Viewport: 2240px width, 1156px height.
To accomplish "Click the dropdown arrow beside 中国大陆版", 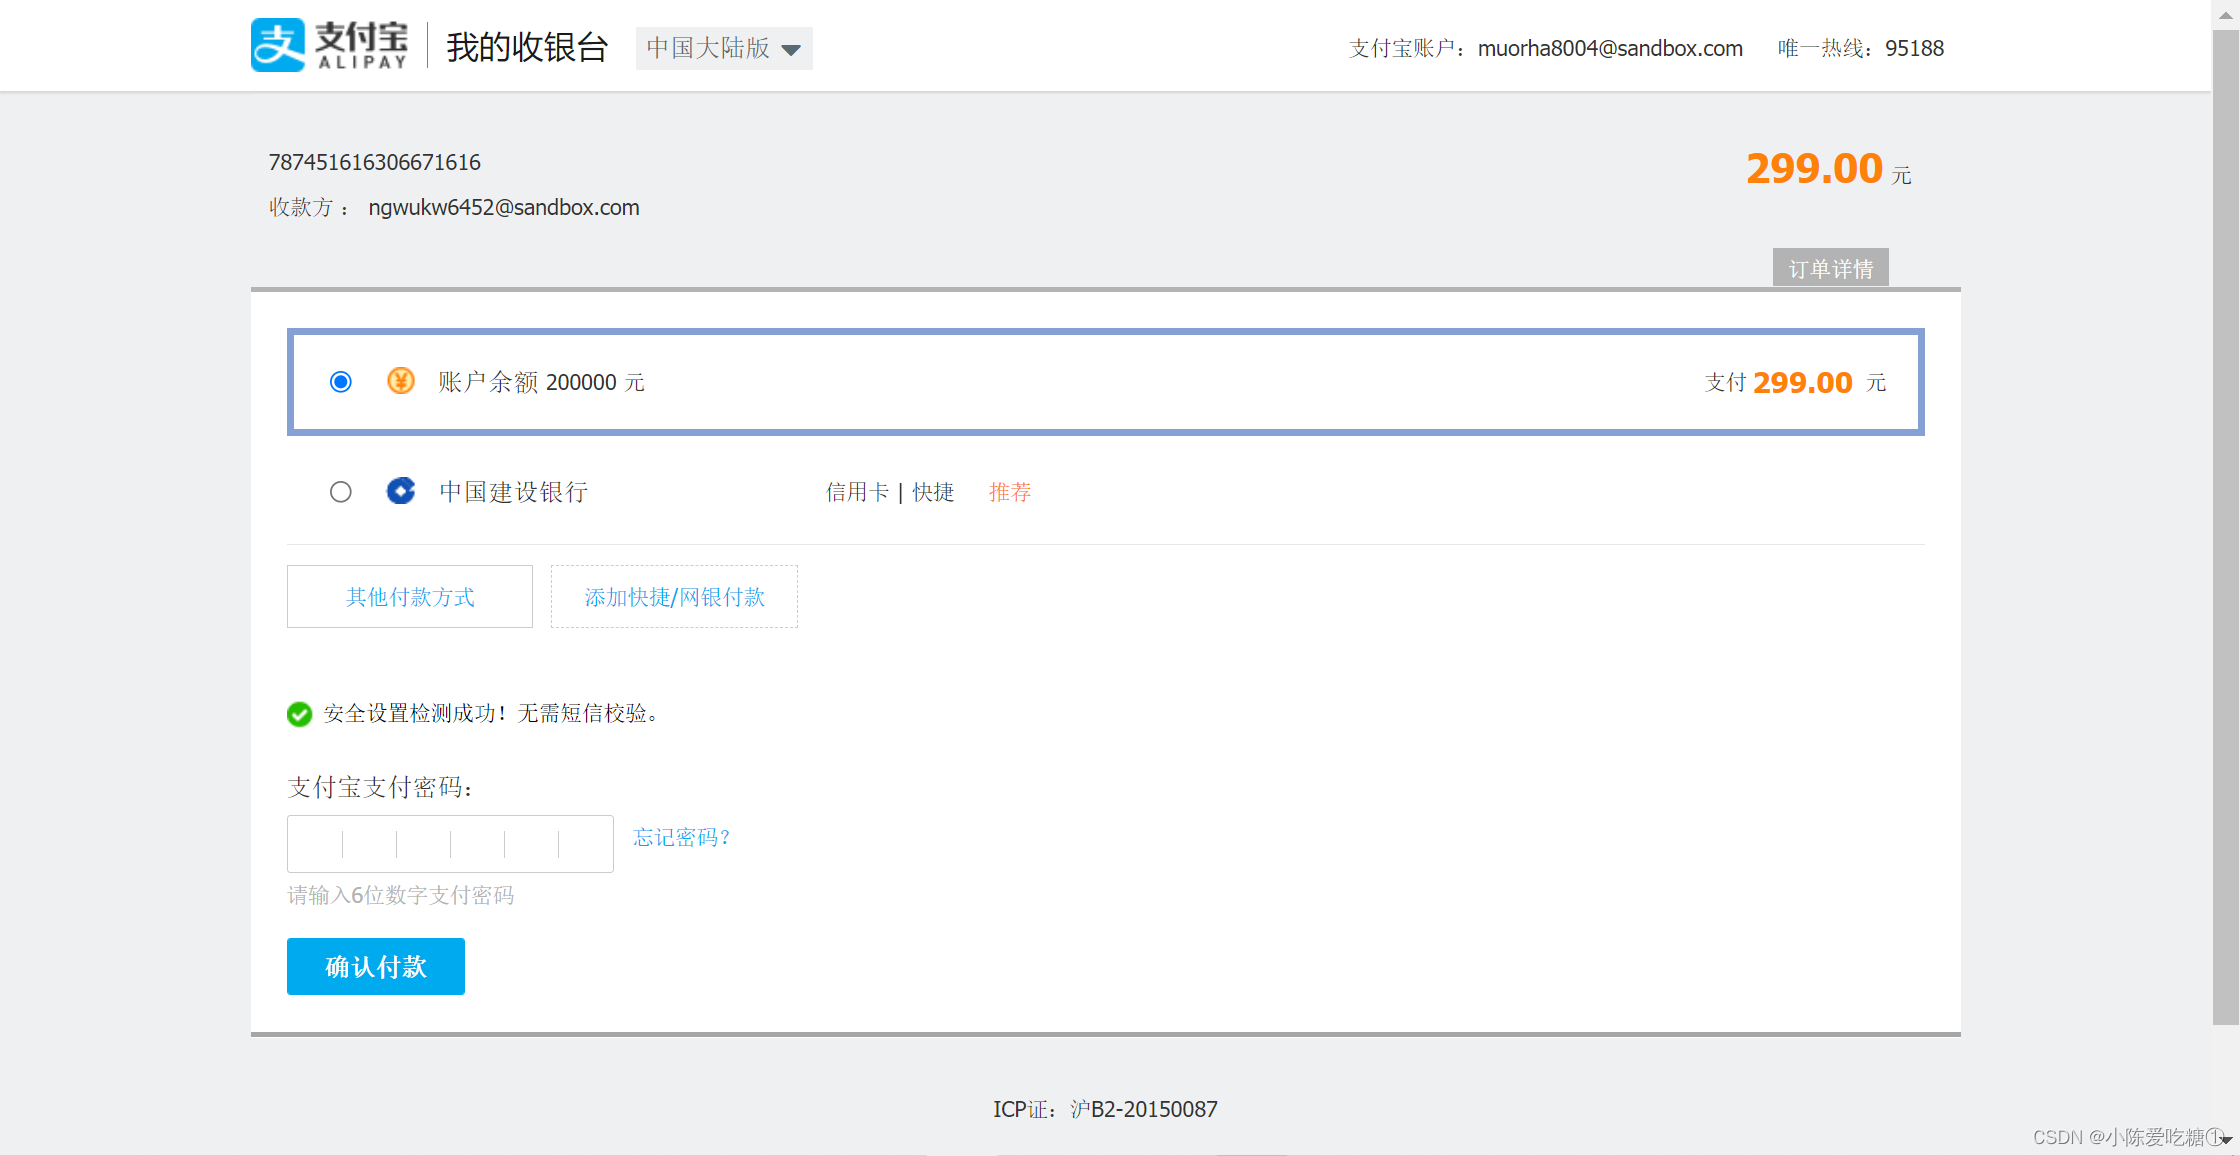I will (791, 50).
